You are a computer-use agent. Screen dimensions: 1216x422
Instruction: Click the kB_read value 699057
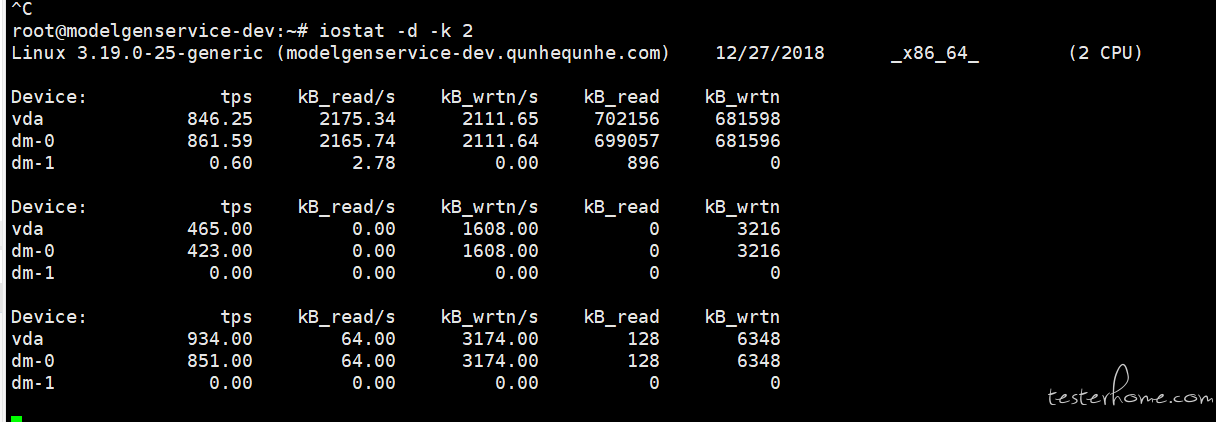(627, 141)
